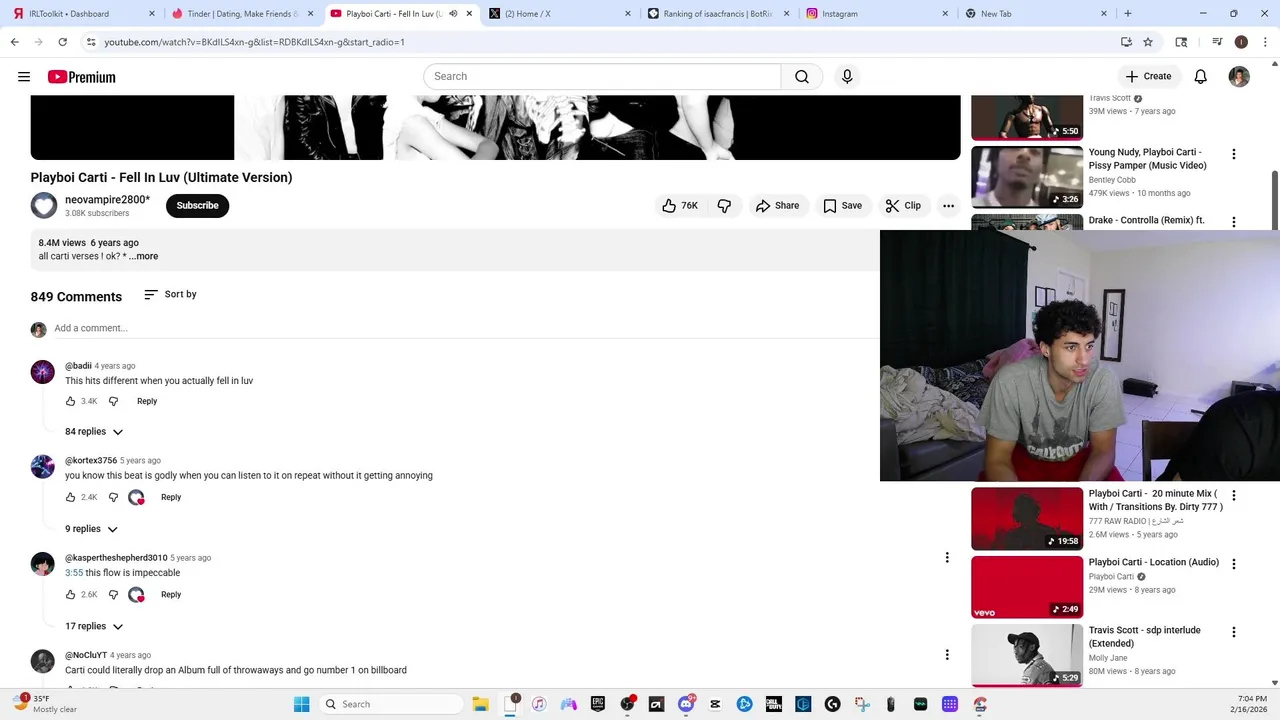Like the comment by @kaspertheshepherd3010
The height and width of the screenshot is (720, 1280).
tap(70, 595)
